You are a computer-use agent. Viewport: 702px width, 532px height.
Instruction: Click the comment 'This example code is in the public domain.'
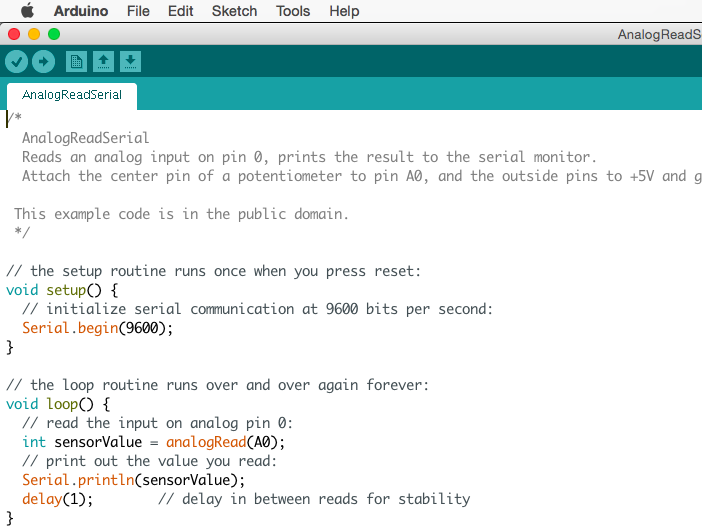coord(181,214)
